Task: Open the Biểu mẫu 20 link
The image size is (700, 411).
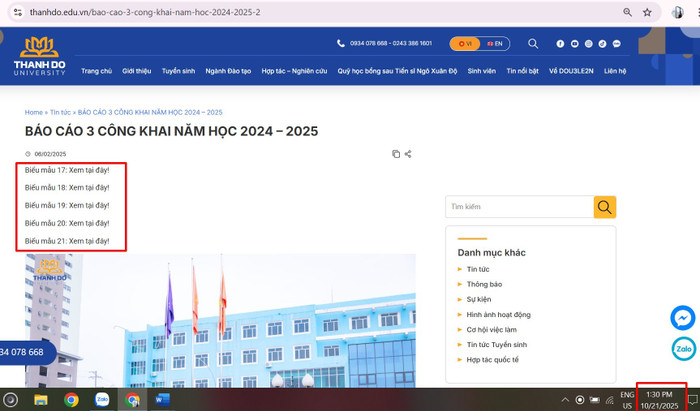Action: [x=67, y=223]
